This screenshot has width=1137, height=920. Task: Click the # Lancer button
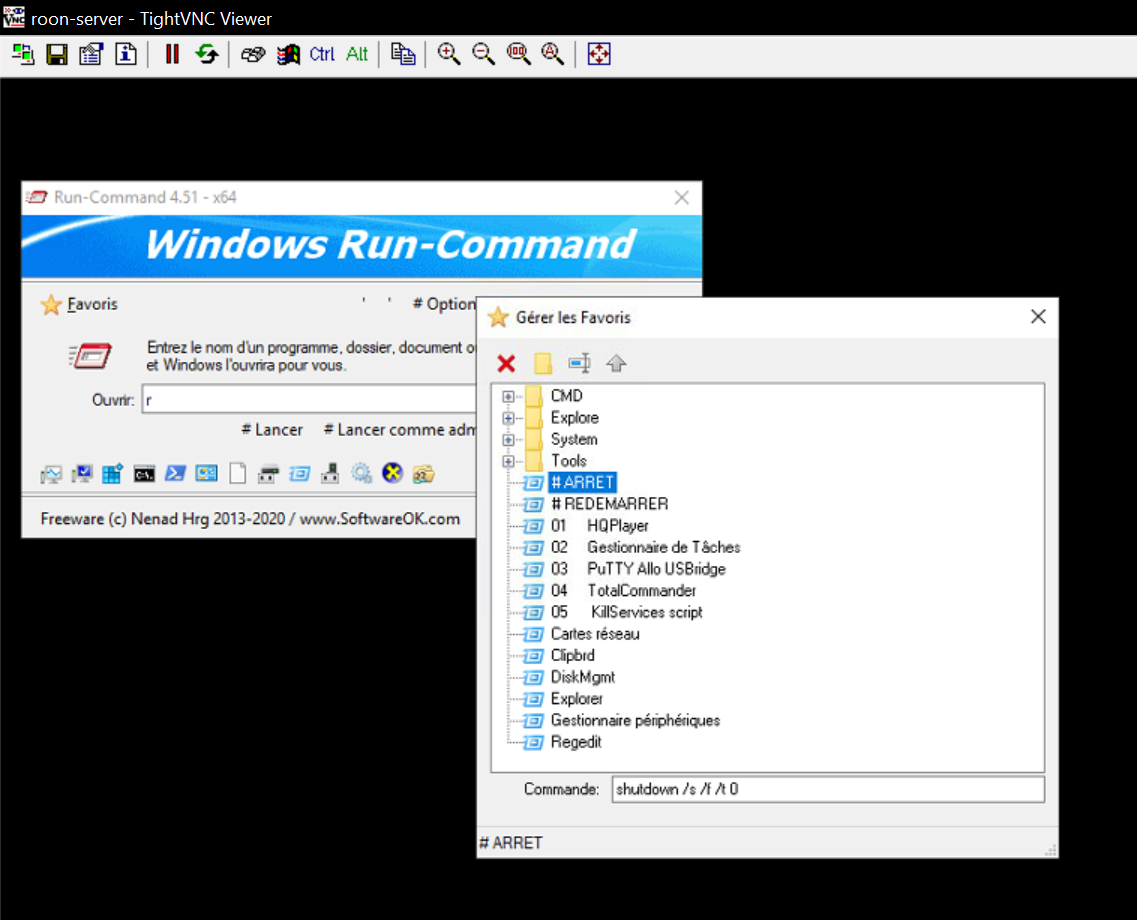click(272, 430)
